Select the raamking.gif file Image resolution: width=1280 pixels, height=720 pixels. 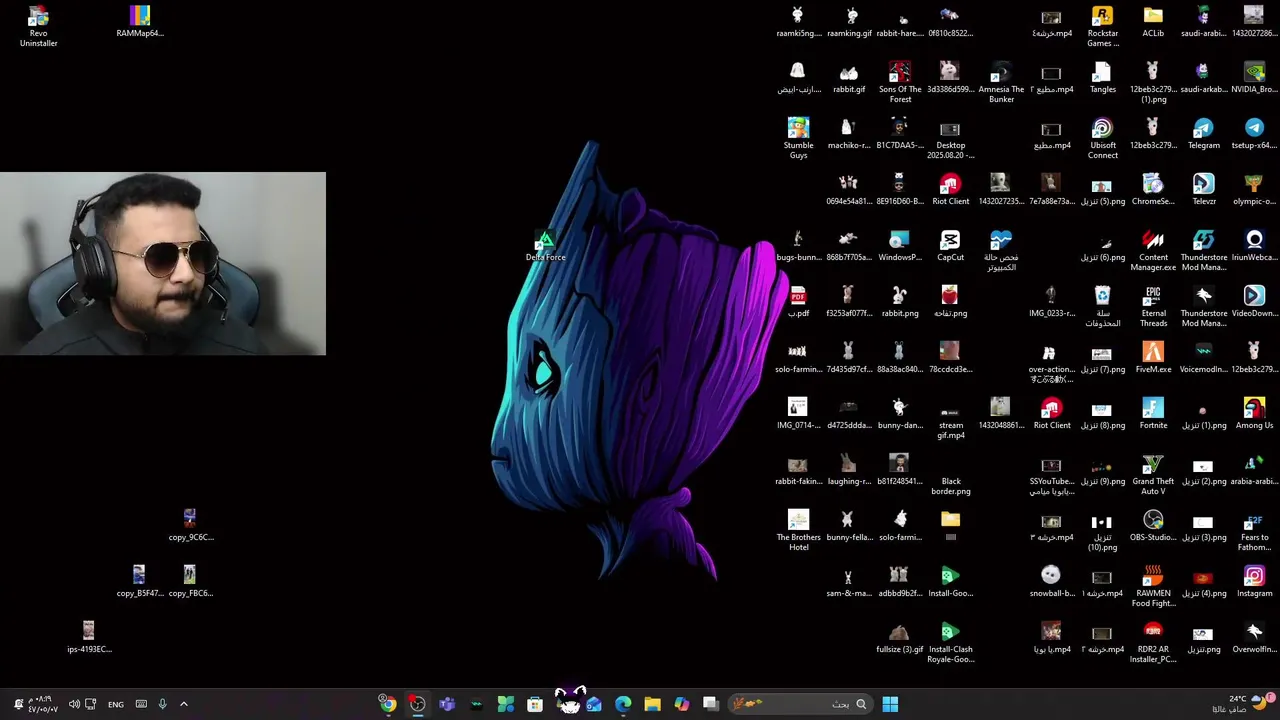849,21
